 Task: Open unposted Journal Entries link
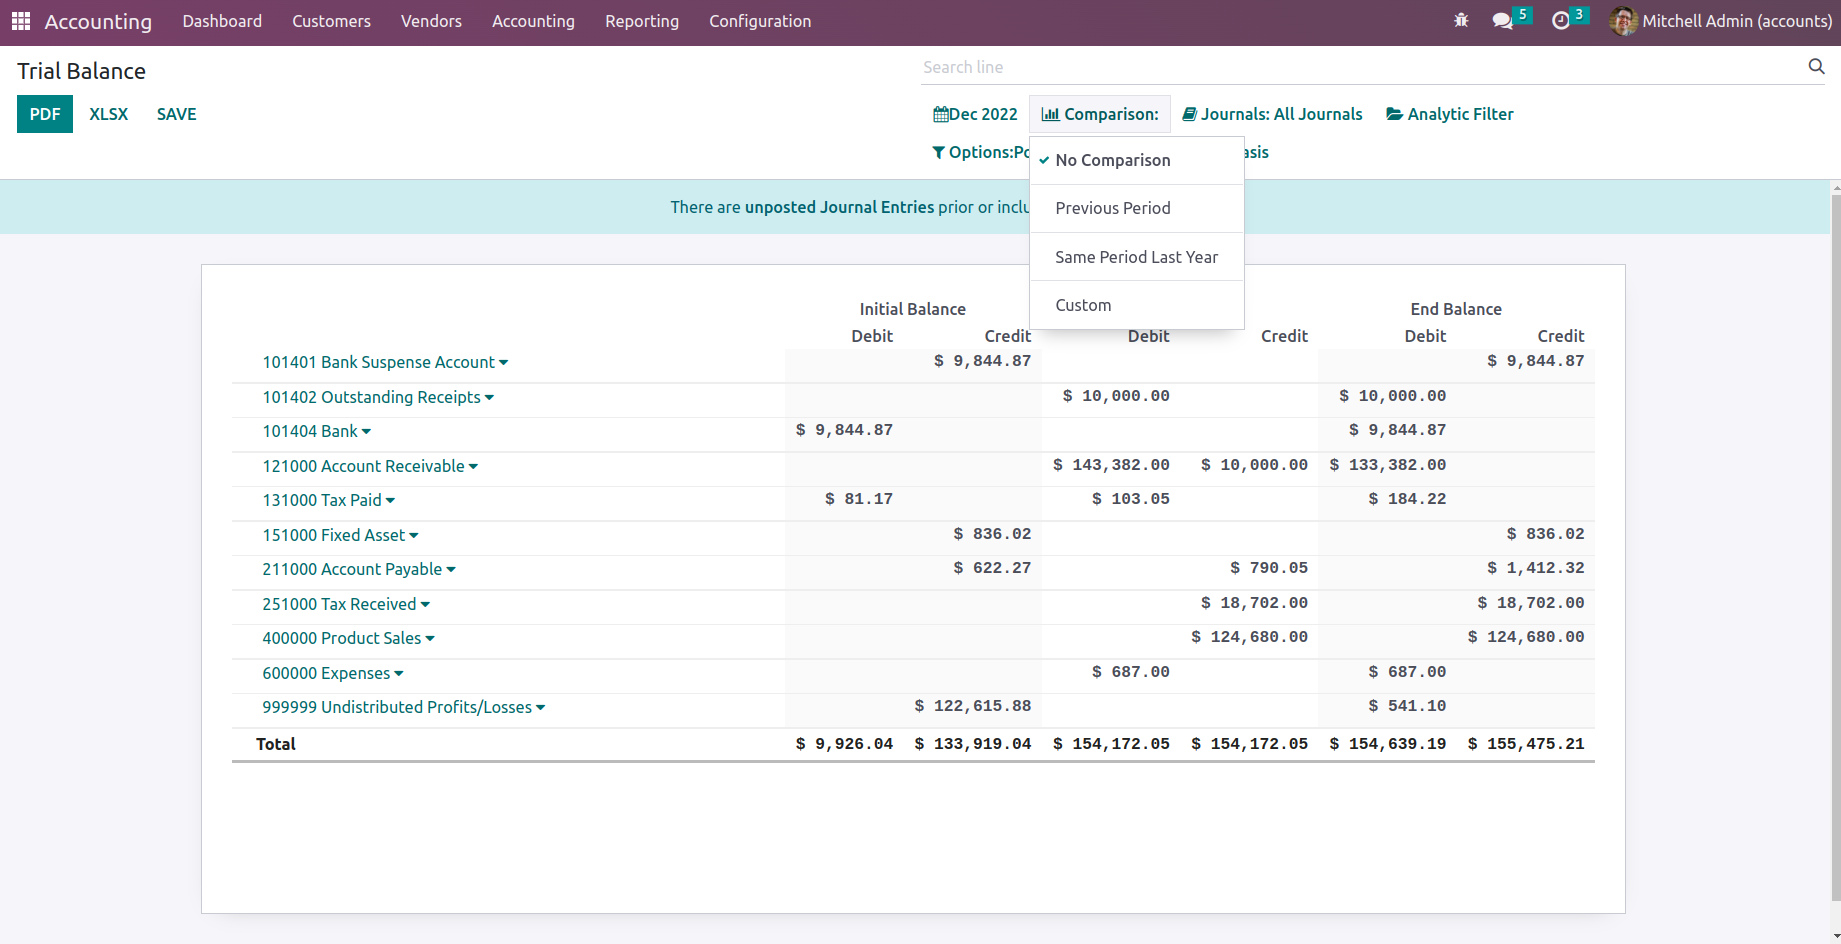pos(839,207)
